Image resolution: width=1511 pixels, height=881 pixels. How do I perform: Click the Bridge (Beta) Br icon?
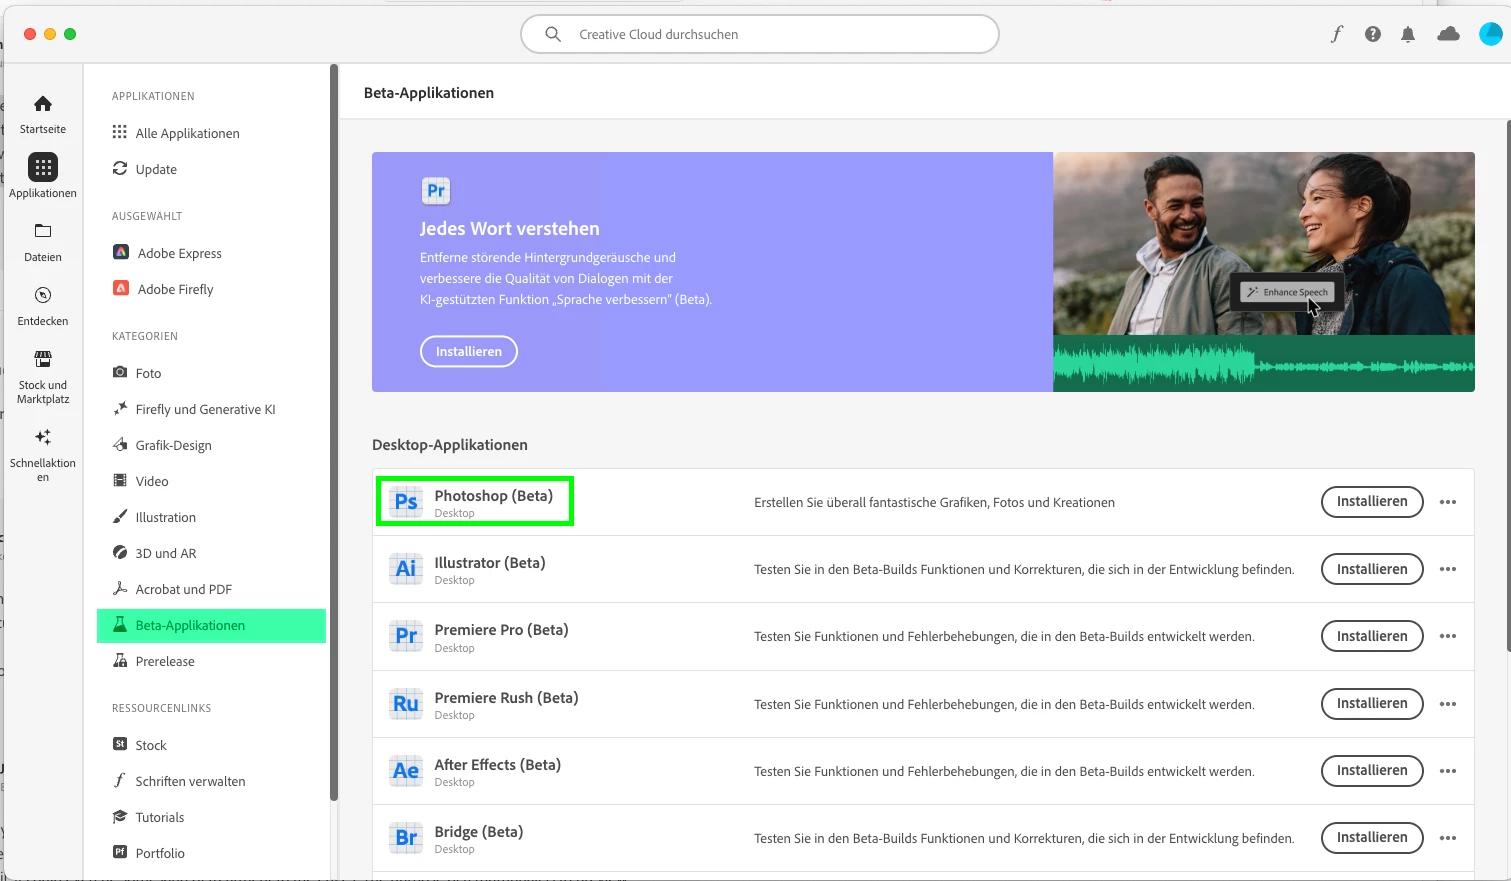406,838
